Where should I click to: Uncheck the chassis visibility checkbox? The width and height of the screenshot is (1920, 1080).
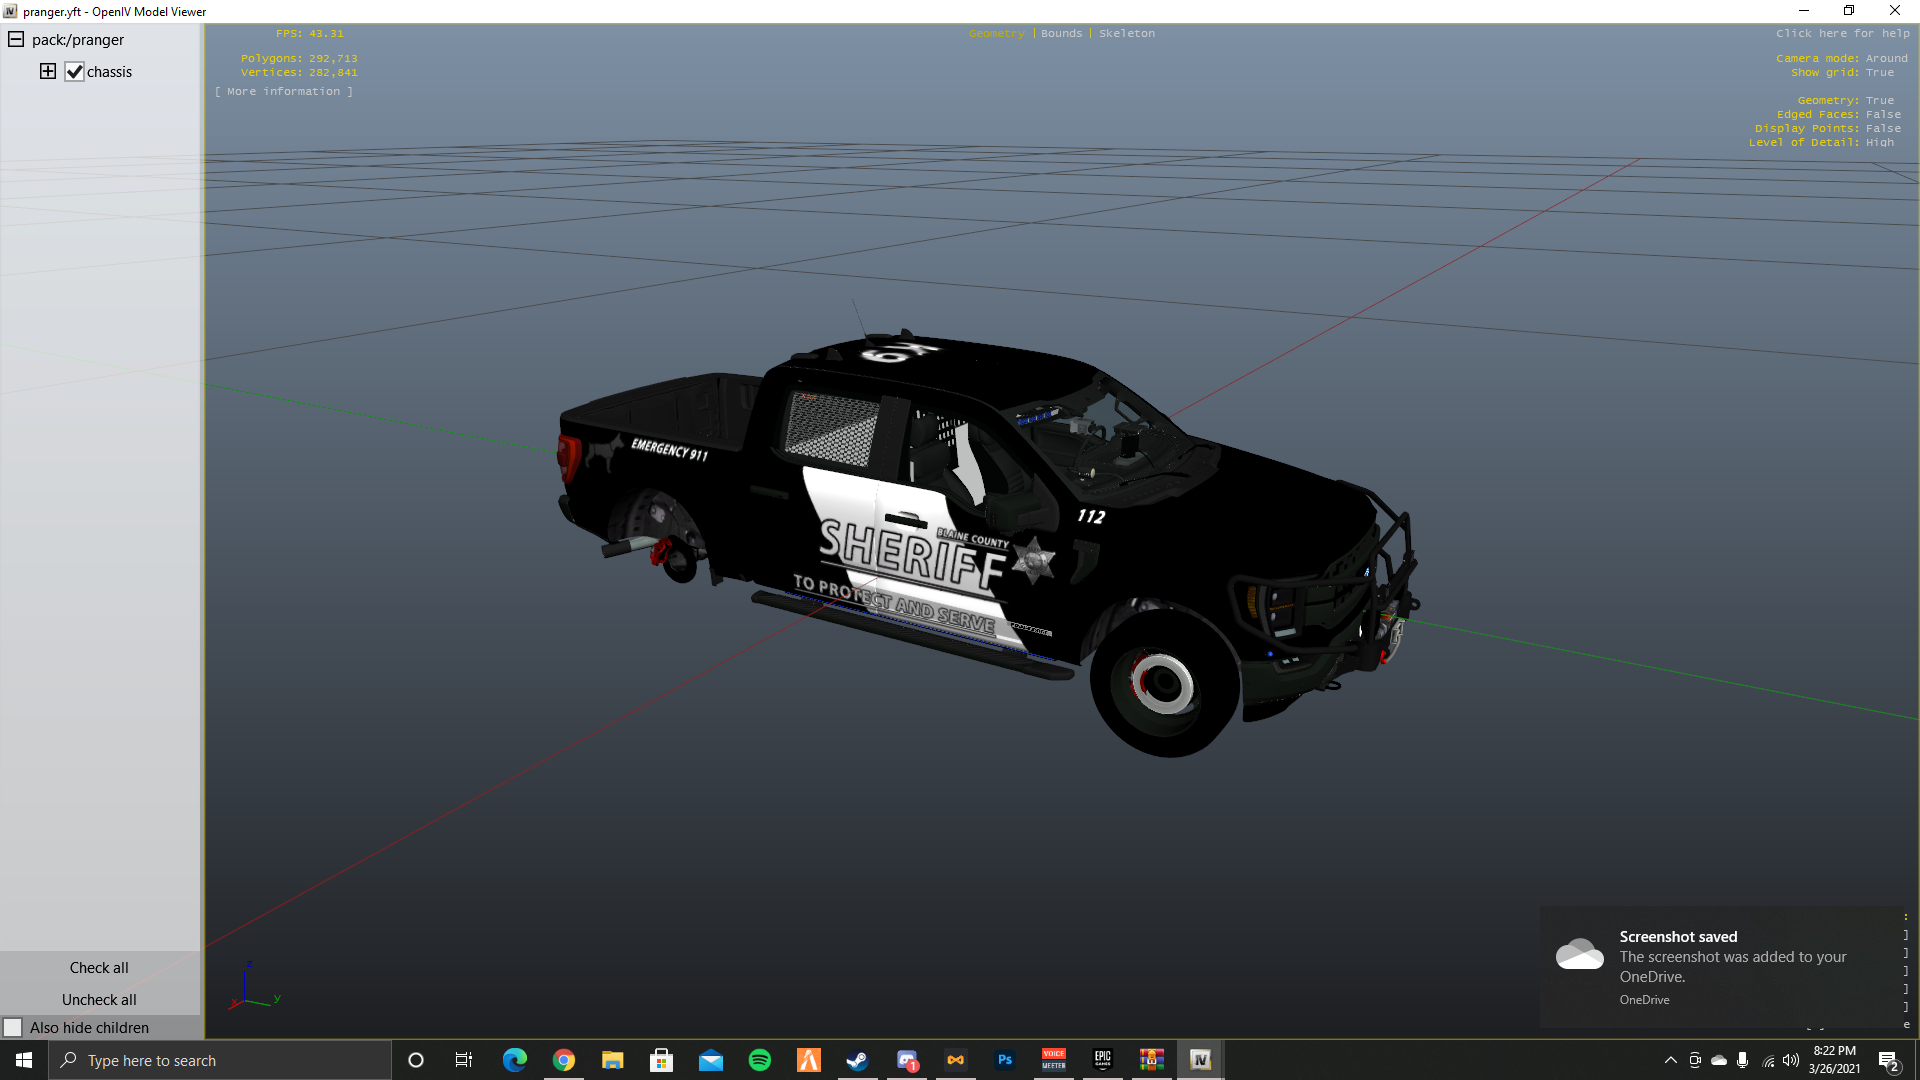[x=74, y=72]
